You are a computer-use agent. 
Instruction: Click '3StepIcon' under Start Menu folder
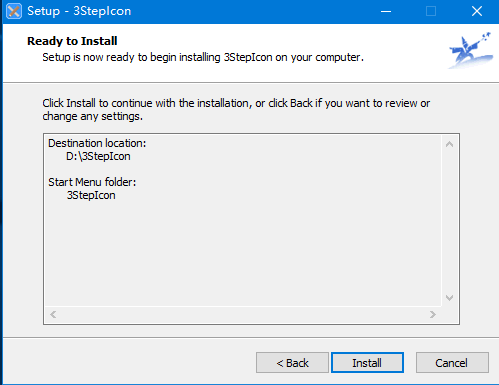pyautogui.click(x=91, y=195)
